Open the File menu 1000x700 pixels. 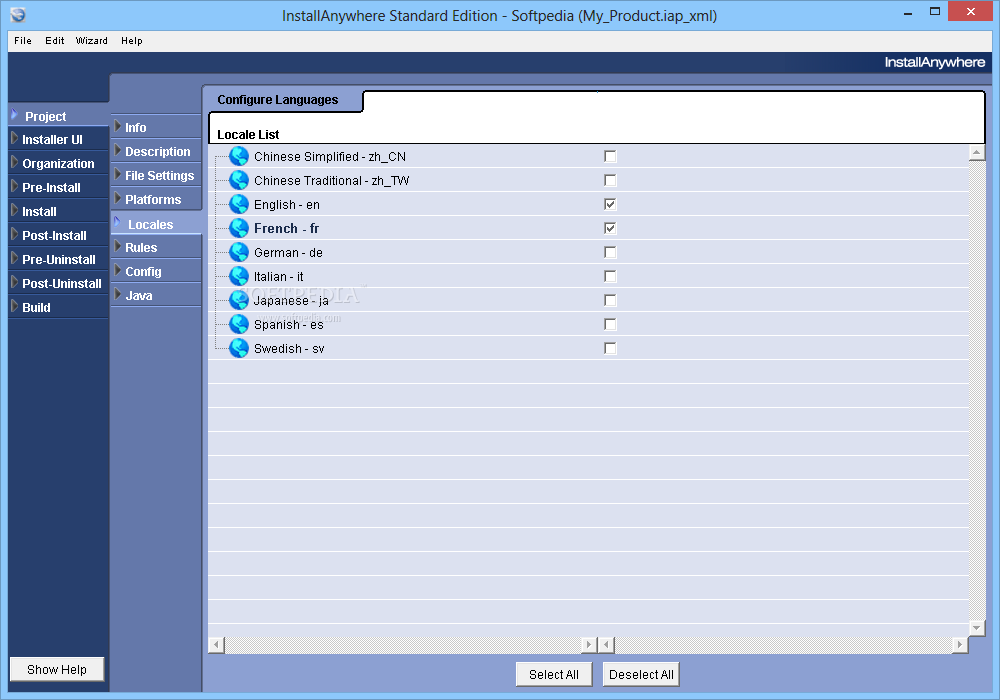[x=23, y=41]
